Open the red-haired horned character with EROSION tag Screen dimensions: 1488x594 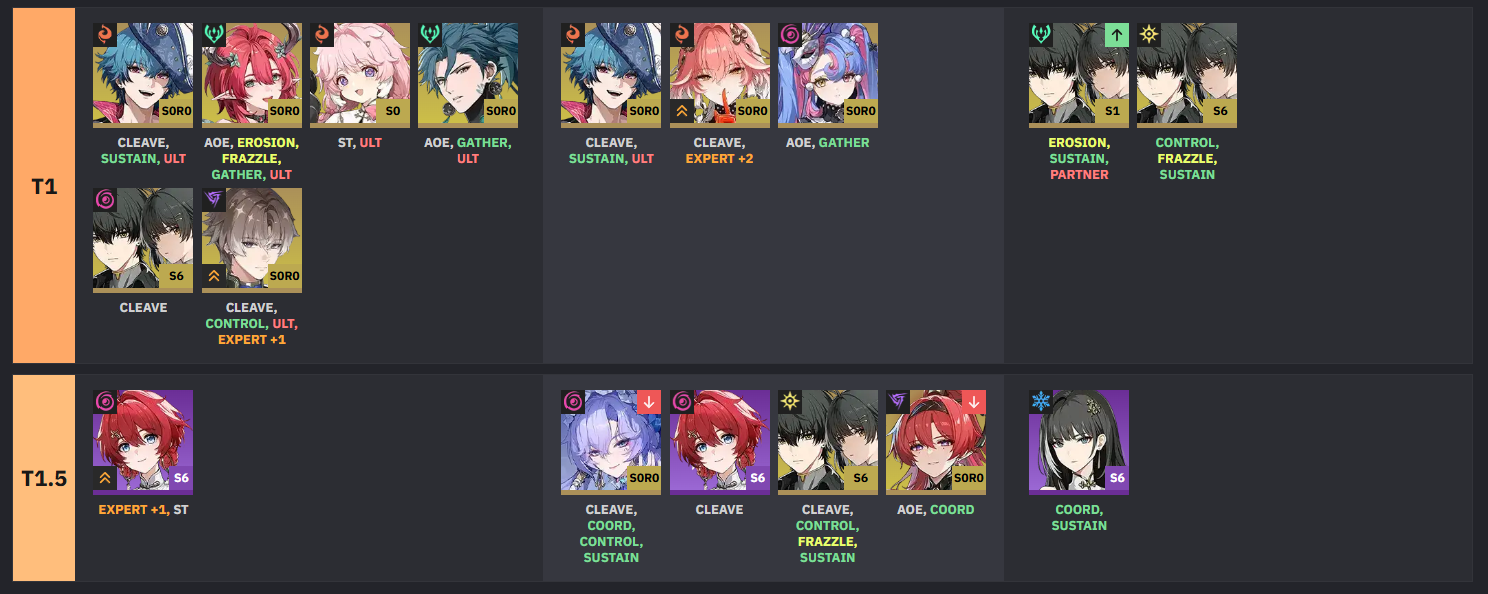(252, 75)
